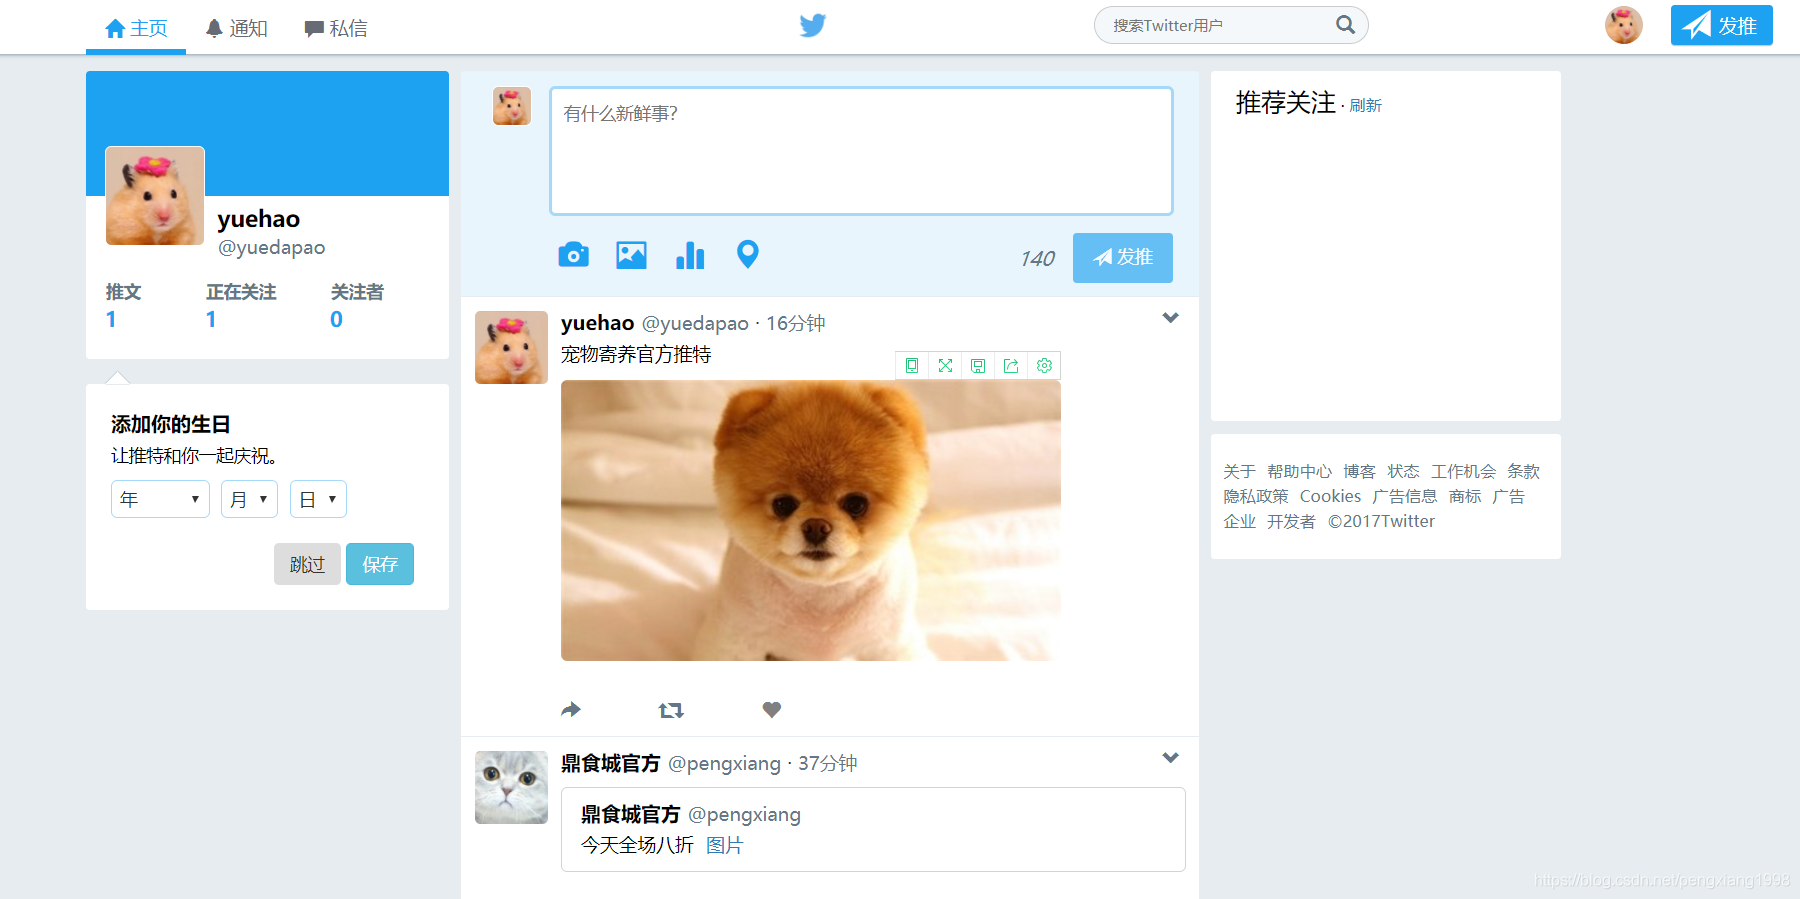
Task: View 关注者 followers count
Action: pyautogui.click(x=357, y=305)
